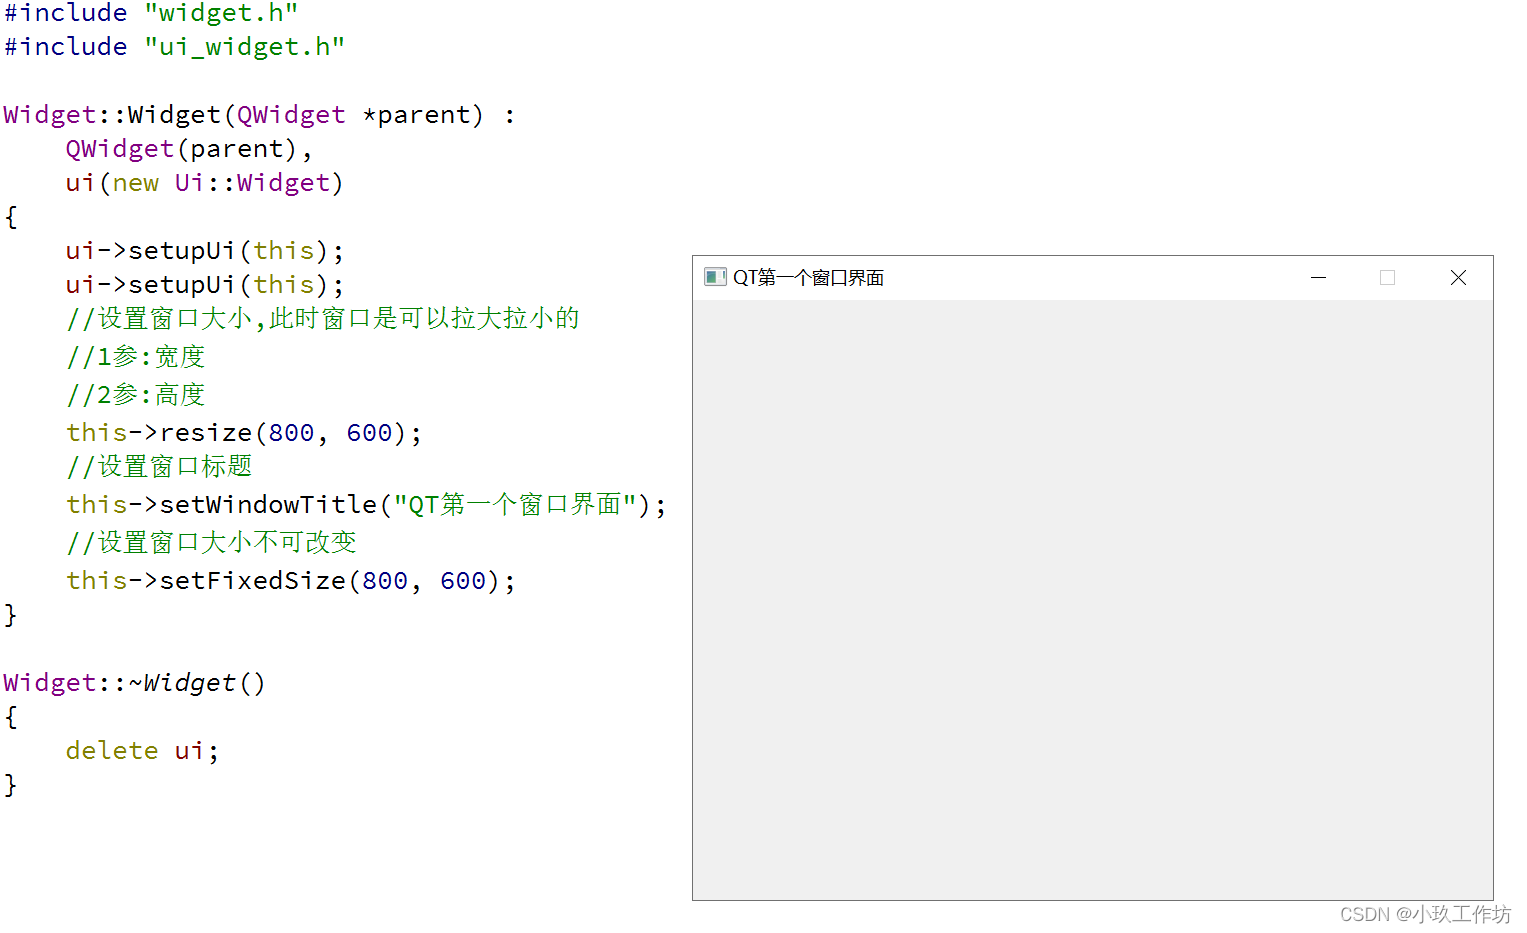Click the comment //设置窗口大小,此时窗口是可以拉大拉小的
This screenshot has width=1527, height=933.
(322, 319)
